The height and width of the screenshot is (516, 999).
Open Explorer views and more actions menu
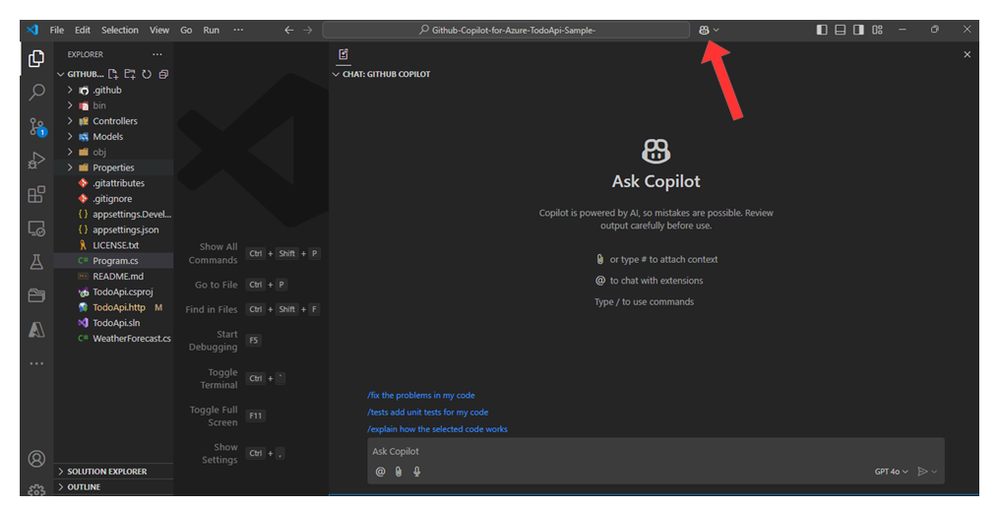coord(157,54)
